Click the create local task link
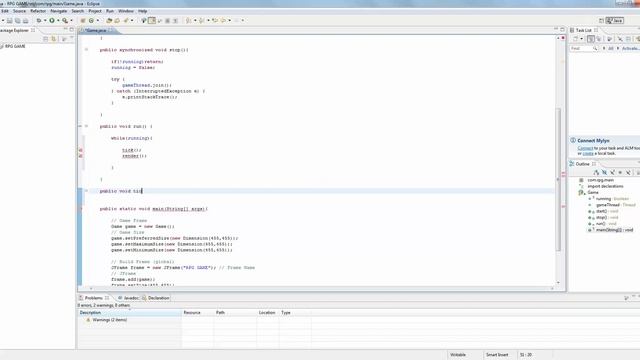640x360 pixels. [x=588, y=153]
